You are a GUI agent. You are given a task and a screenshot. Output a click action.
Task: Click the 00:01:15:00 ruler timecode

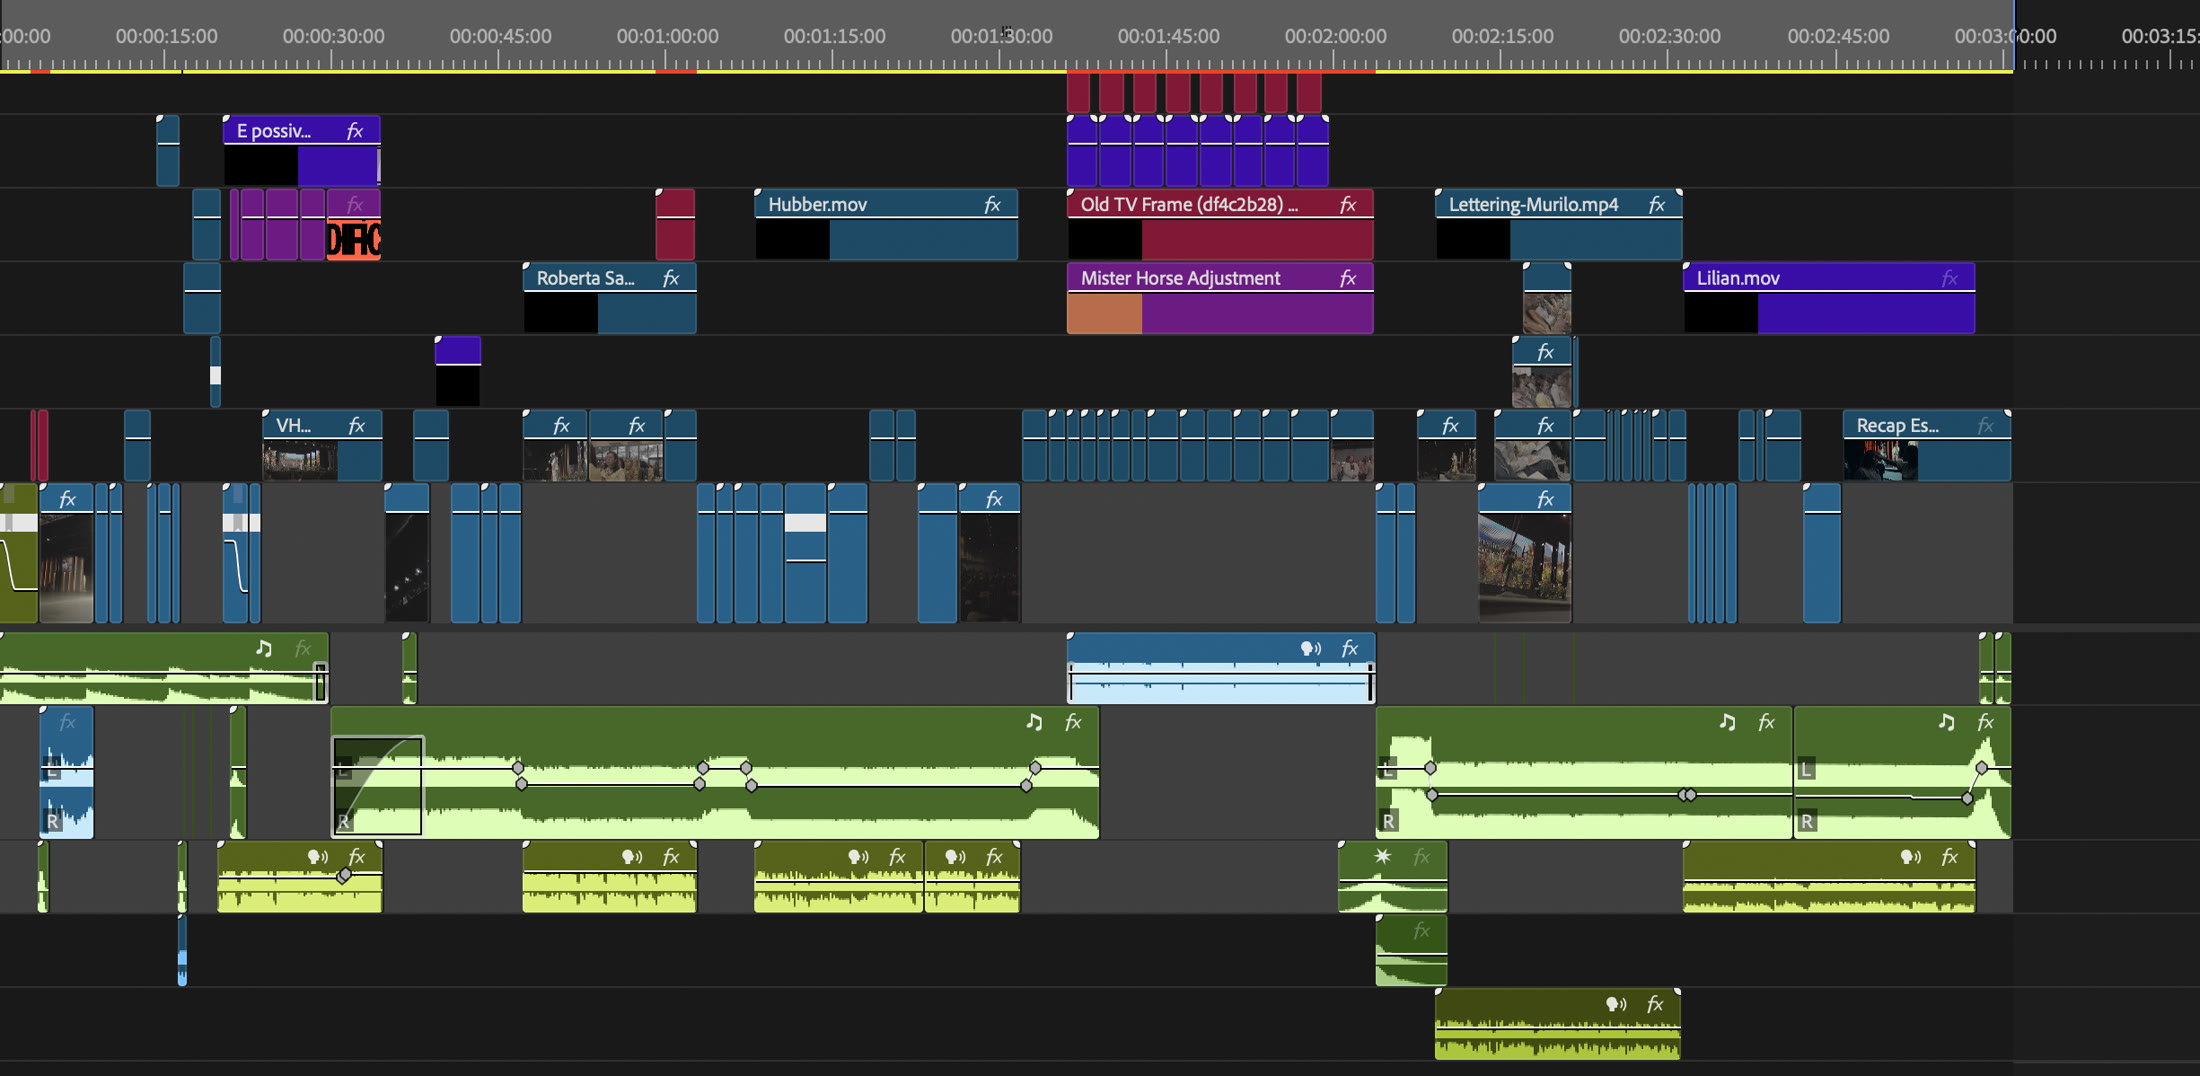[x=835, y=37]
